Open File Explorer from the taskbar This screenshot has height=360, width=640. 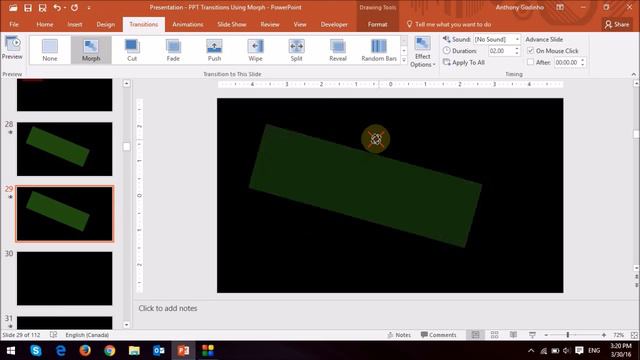point(134,350)
